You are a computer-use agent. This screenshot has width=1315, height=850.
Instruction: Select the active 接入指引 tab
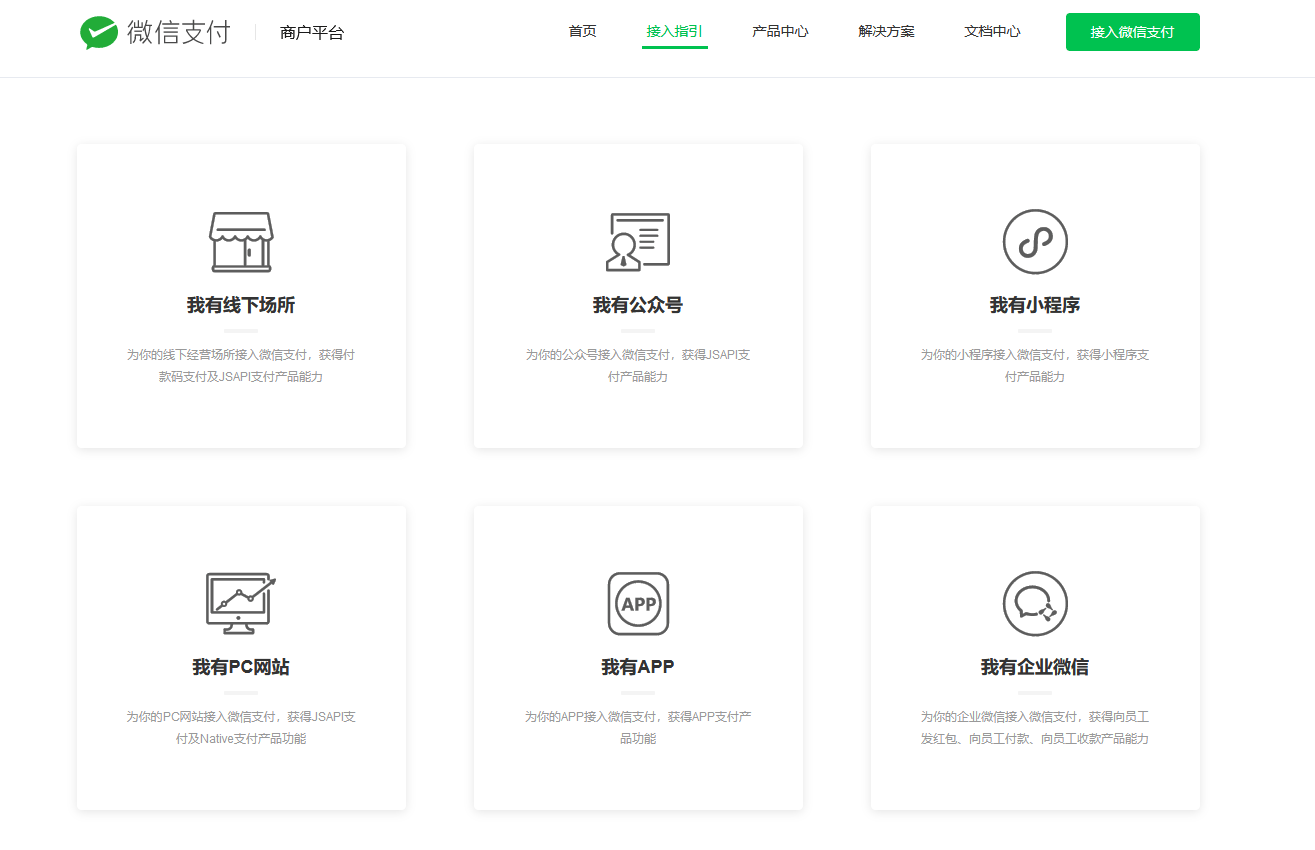pyautogui.click(x=674, y=31)
